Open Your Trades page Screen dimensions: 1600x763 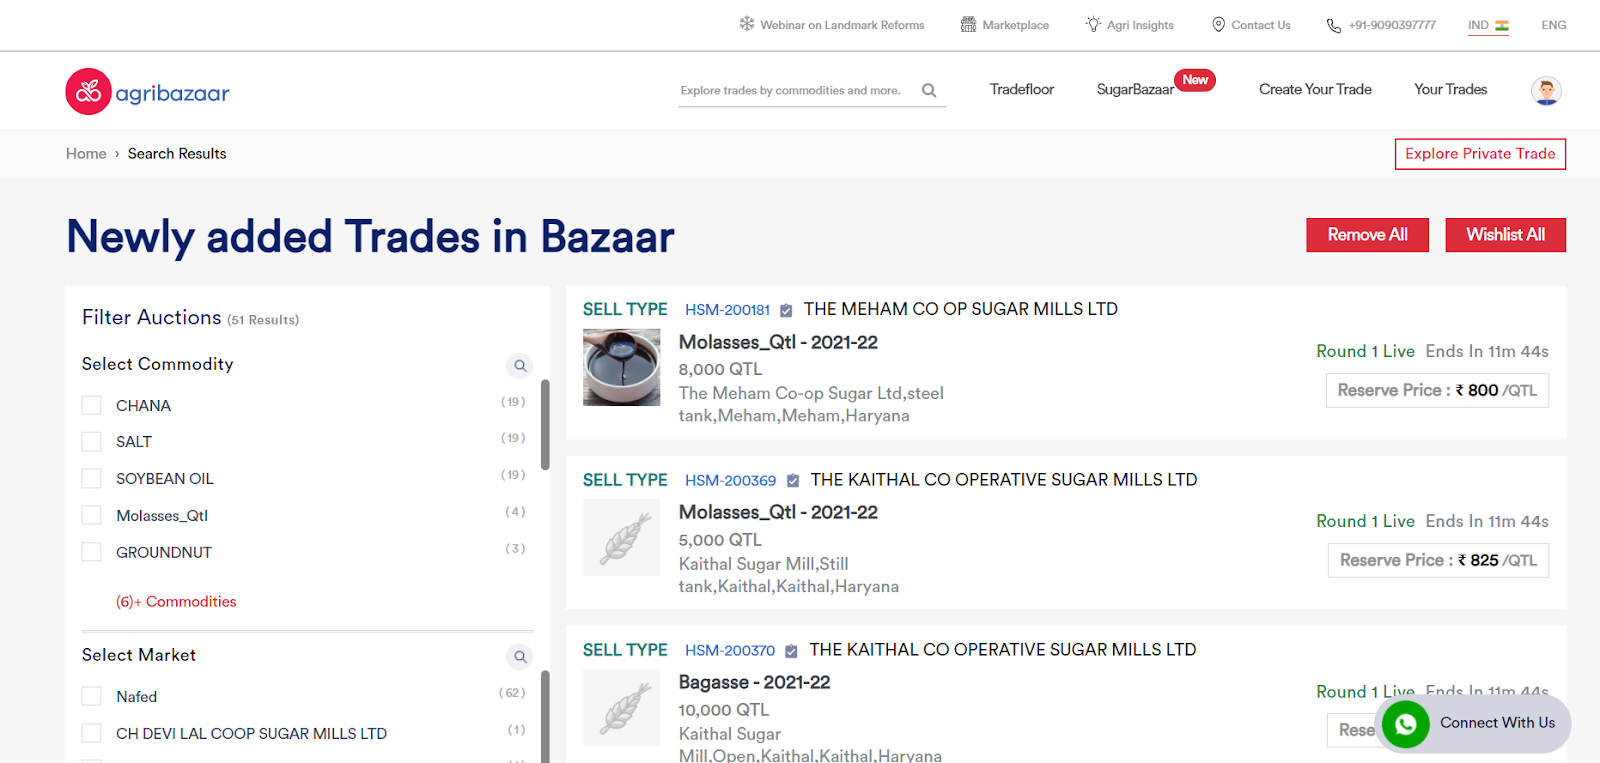(1451, 89)
